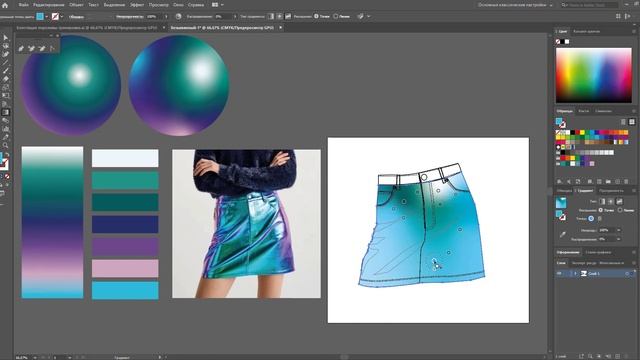Select the Line Segment tool
The width and height of the screenshot is (640, 360).
click(x=5, y=63)
